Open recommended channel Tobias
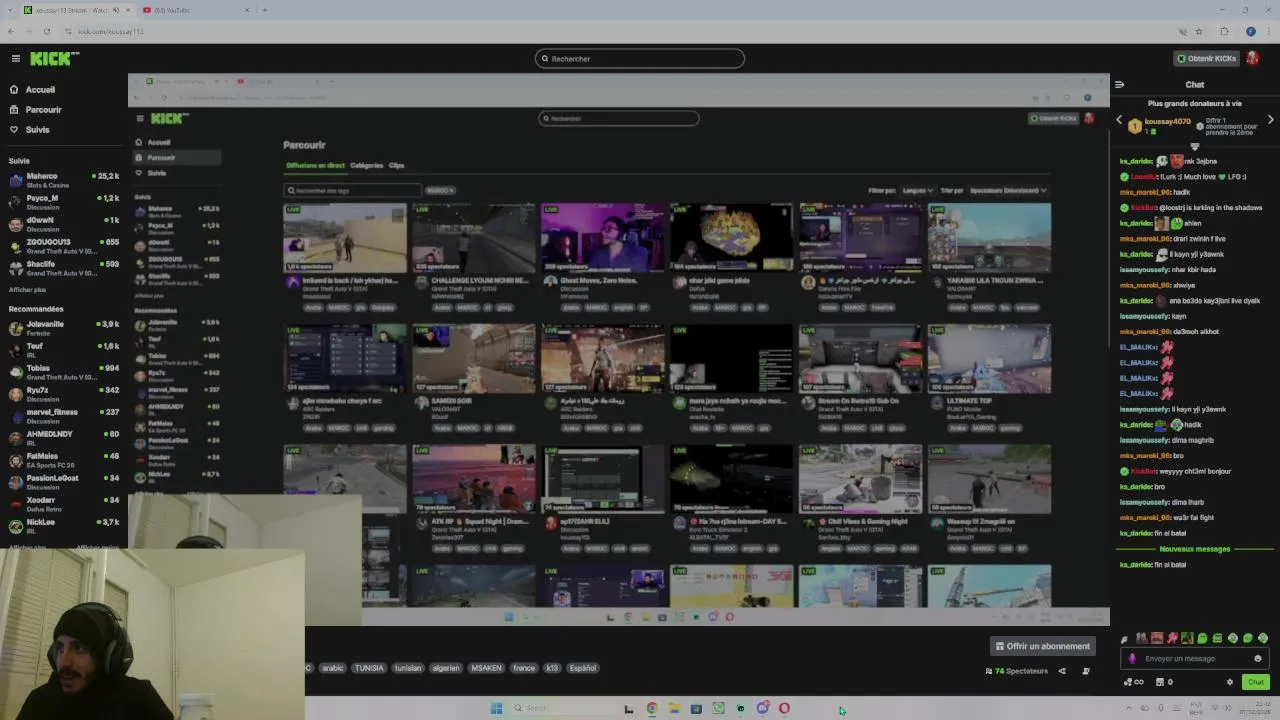Viewport: 1280px width, 720px height. tap(64, 372)
